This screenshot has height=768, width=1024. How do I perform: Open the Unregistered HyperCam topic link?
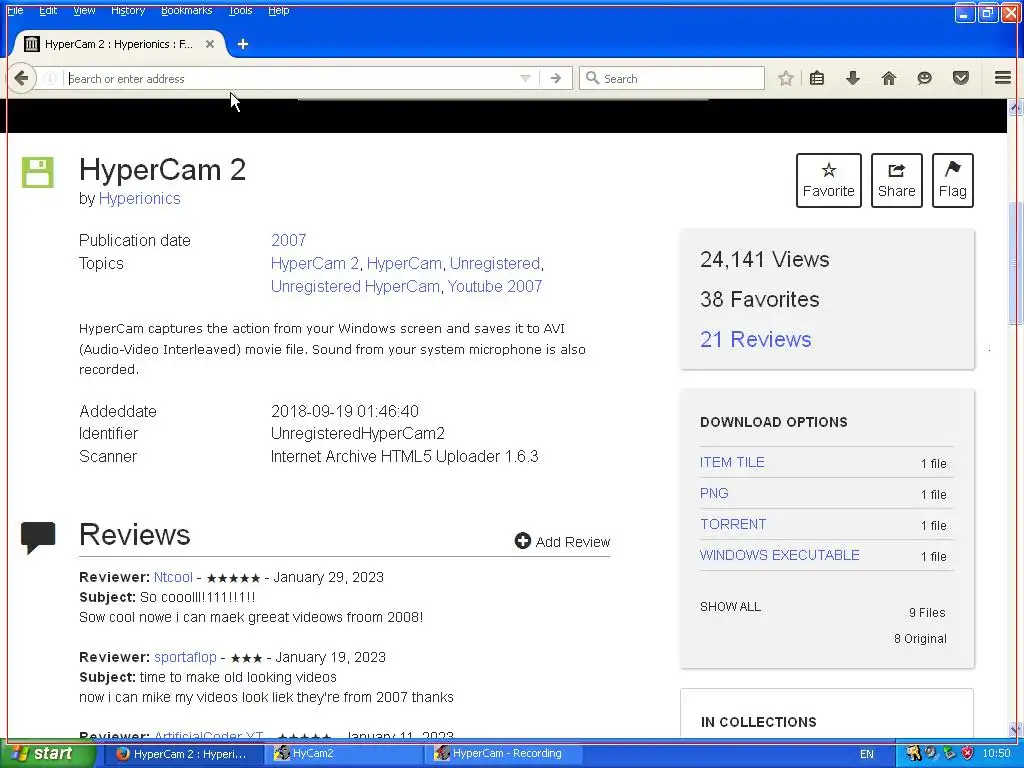[x=355, y=286]
